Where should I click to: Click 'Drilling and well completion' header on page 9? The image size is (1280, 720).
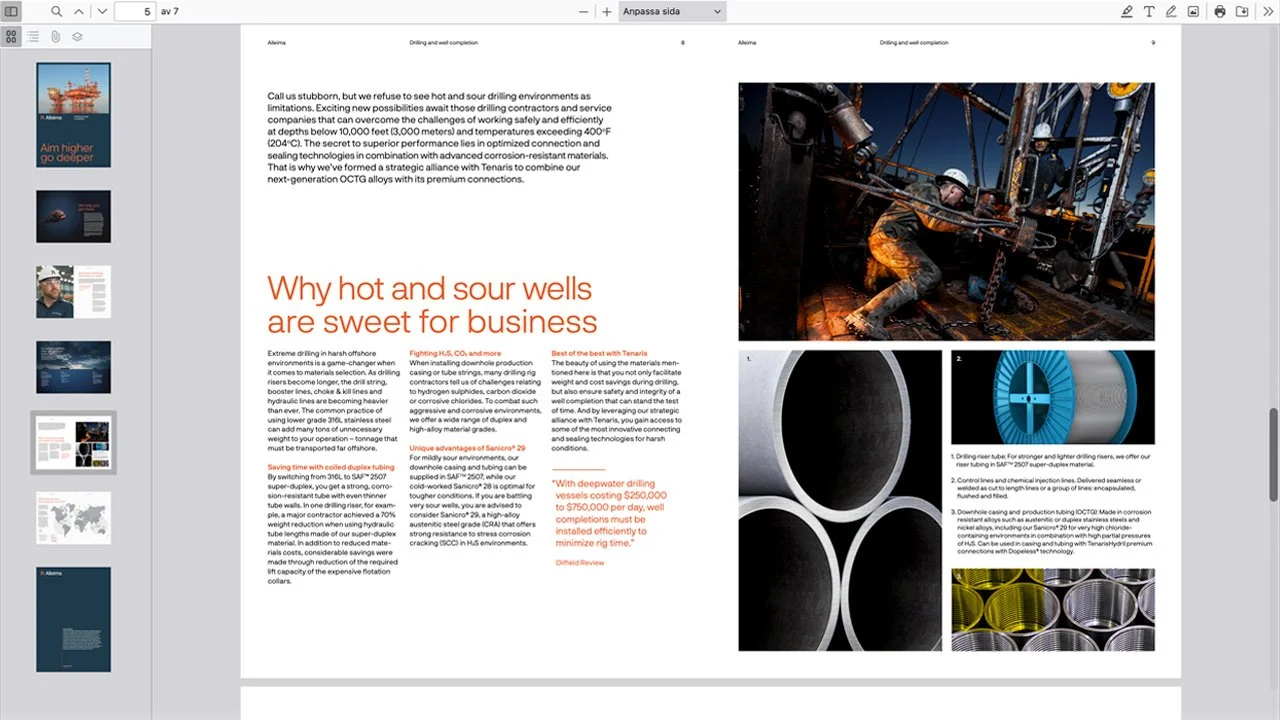914,43
